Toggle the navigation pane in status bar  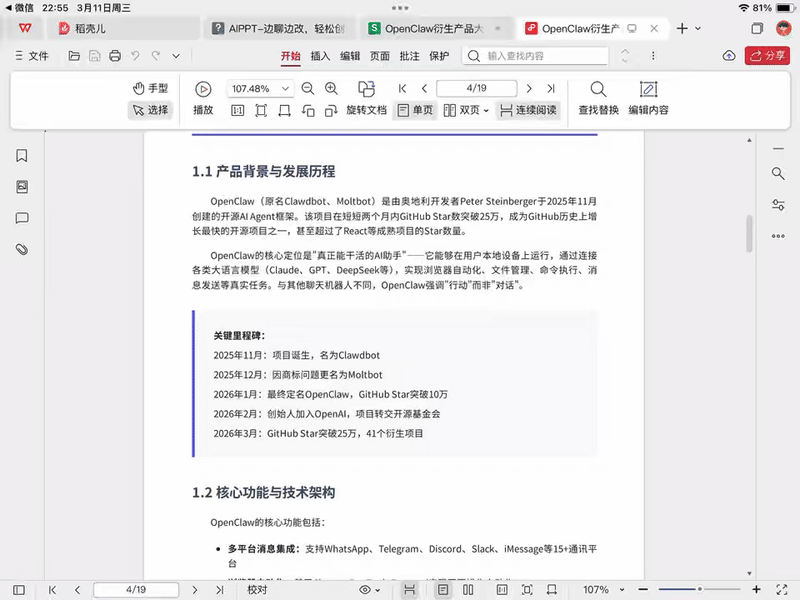19,590
